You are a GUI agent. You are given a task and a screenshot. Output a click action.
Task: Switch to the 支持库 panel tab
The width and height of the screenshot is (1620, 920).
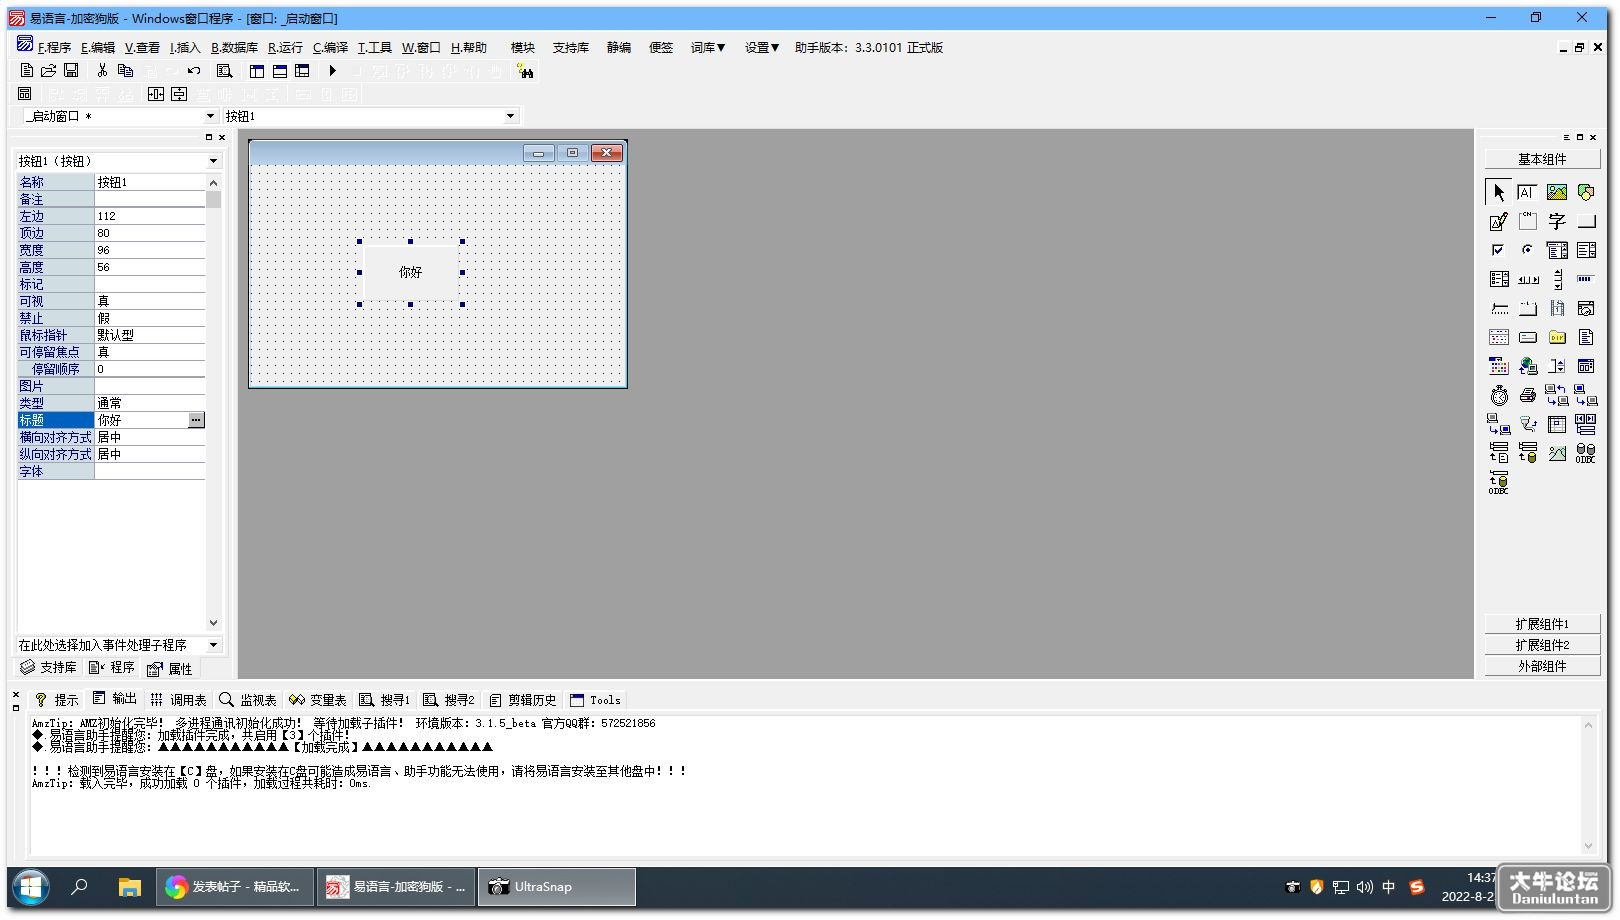[48, 667]
